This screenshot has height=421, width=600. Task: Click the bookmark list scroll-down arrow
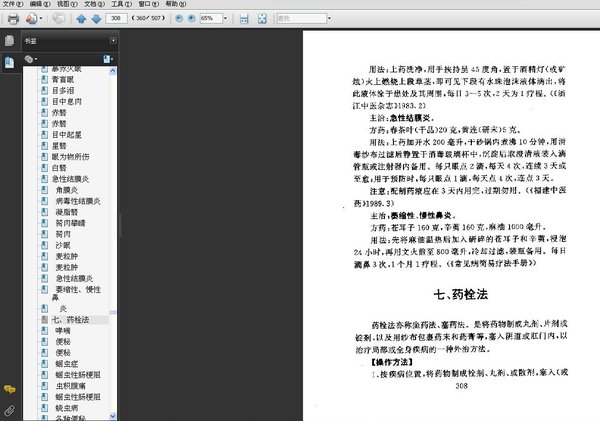pos(113,416)
